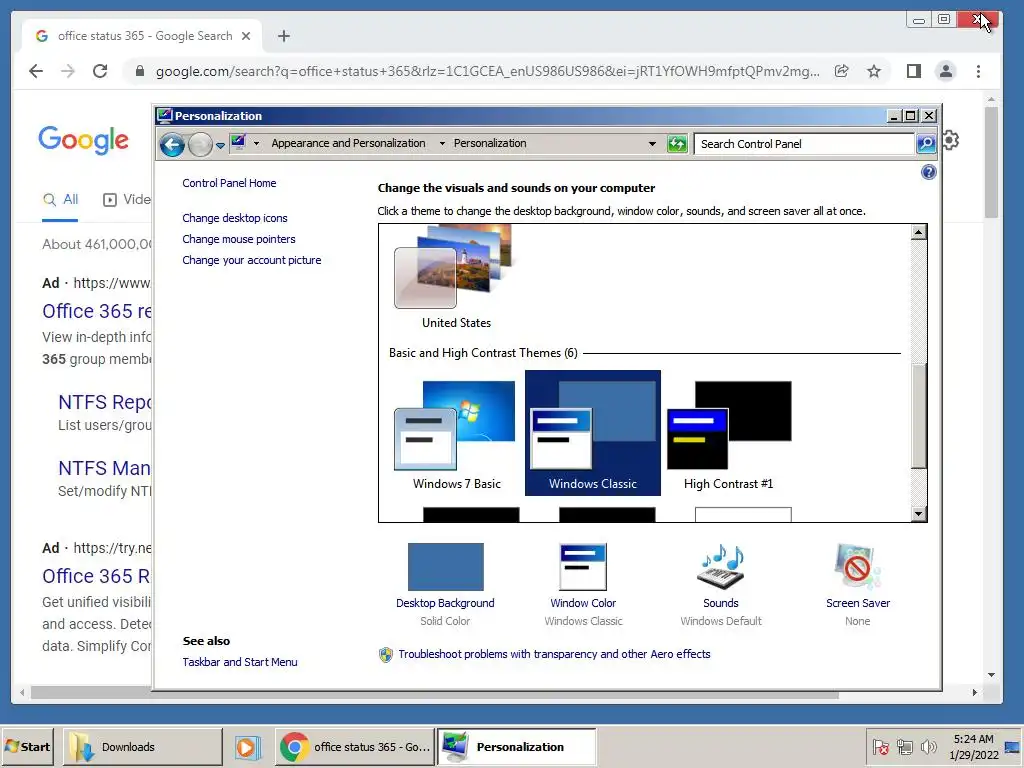Click Chrome horizontal scrollbar thumb
This screenshot has height=768, width=1024.
434,693
